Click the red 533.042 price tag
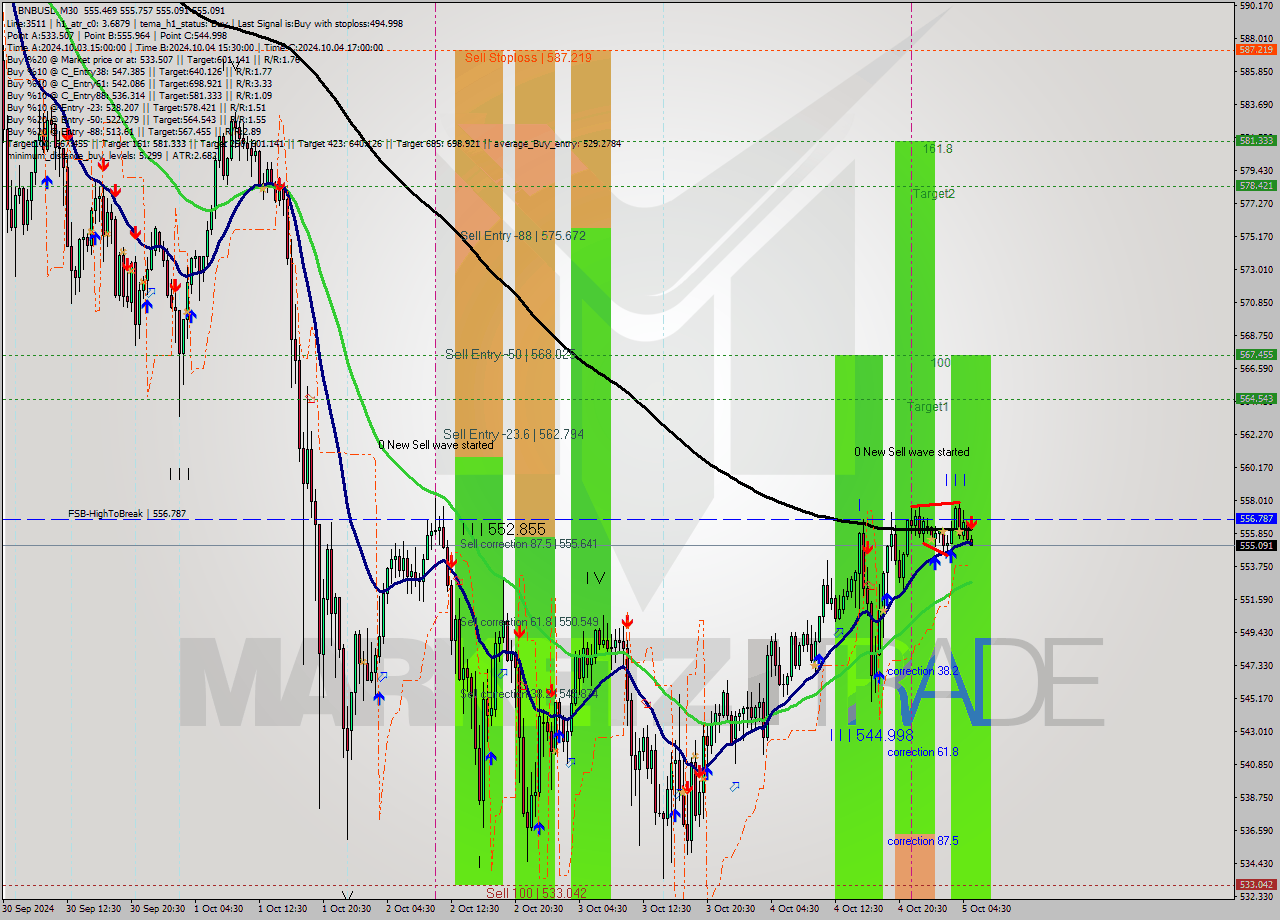Viewport: 1280px width, 920px height. coord(1256,884)
